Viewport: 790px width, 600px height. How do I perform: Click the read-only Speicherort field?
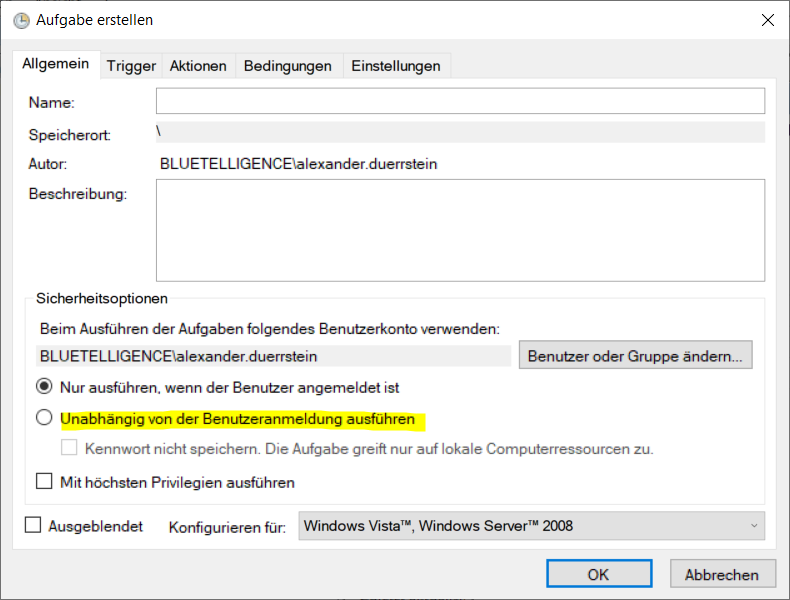click(460, 132)
